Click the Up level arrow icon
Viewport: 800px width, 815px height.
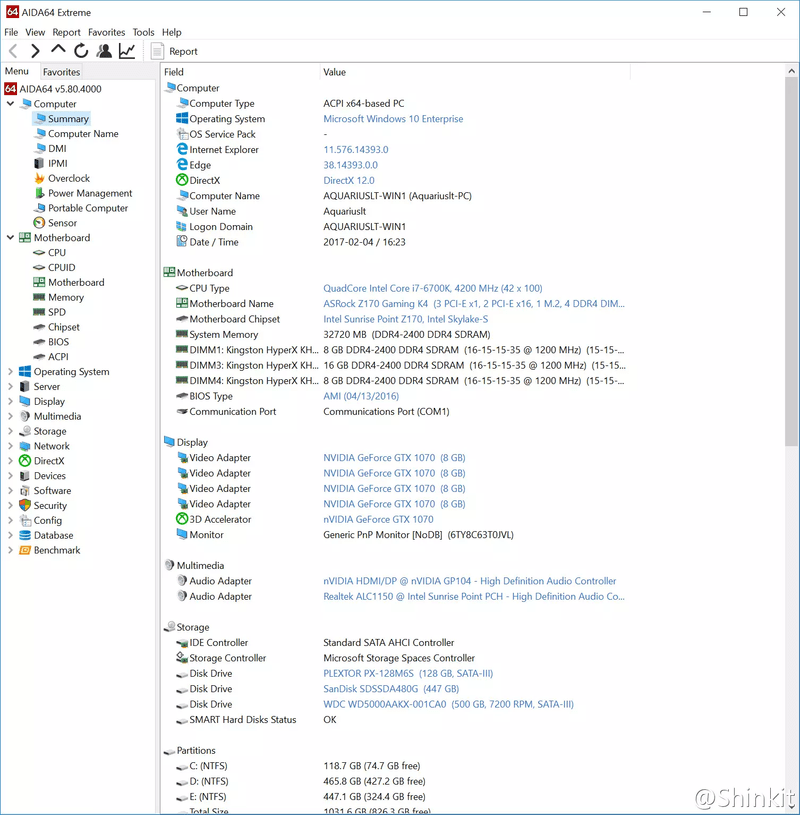point(58,50)
